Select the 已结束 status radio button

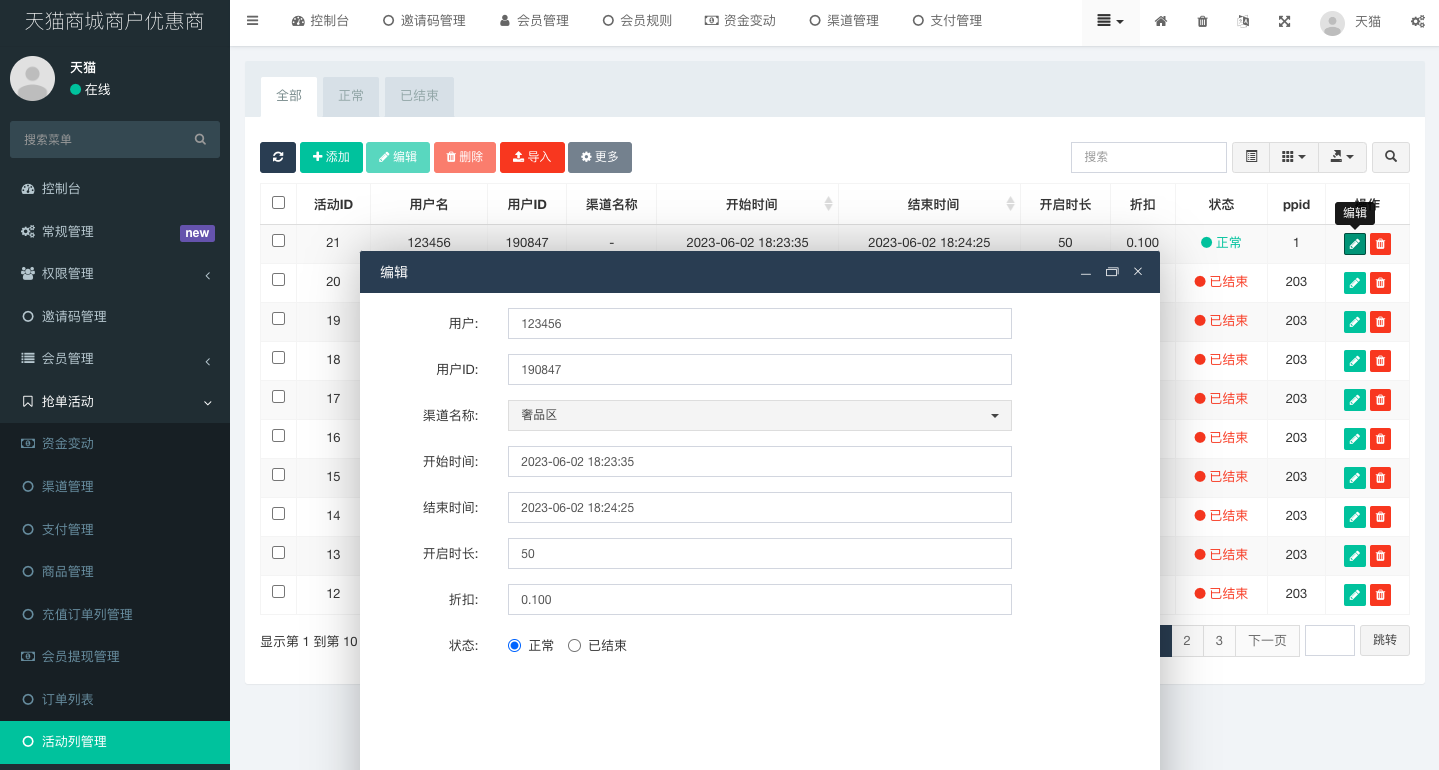click(574, 645)
